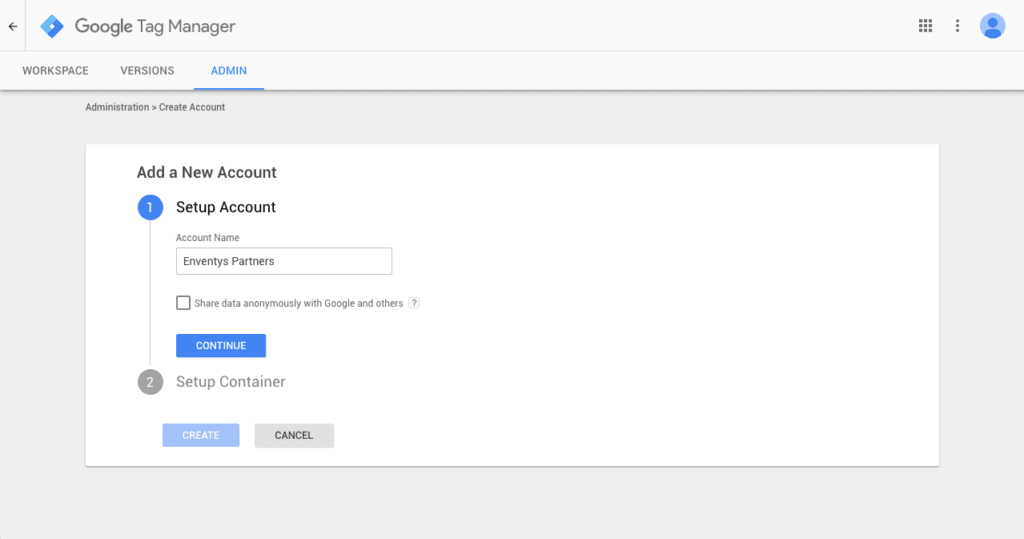The image size is (1024, 539).
Task: Switch to the Workspace tab
Action: coord(55,71)
